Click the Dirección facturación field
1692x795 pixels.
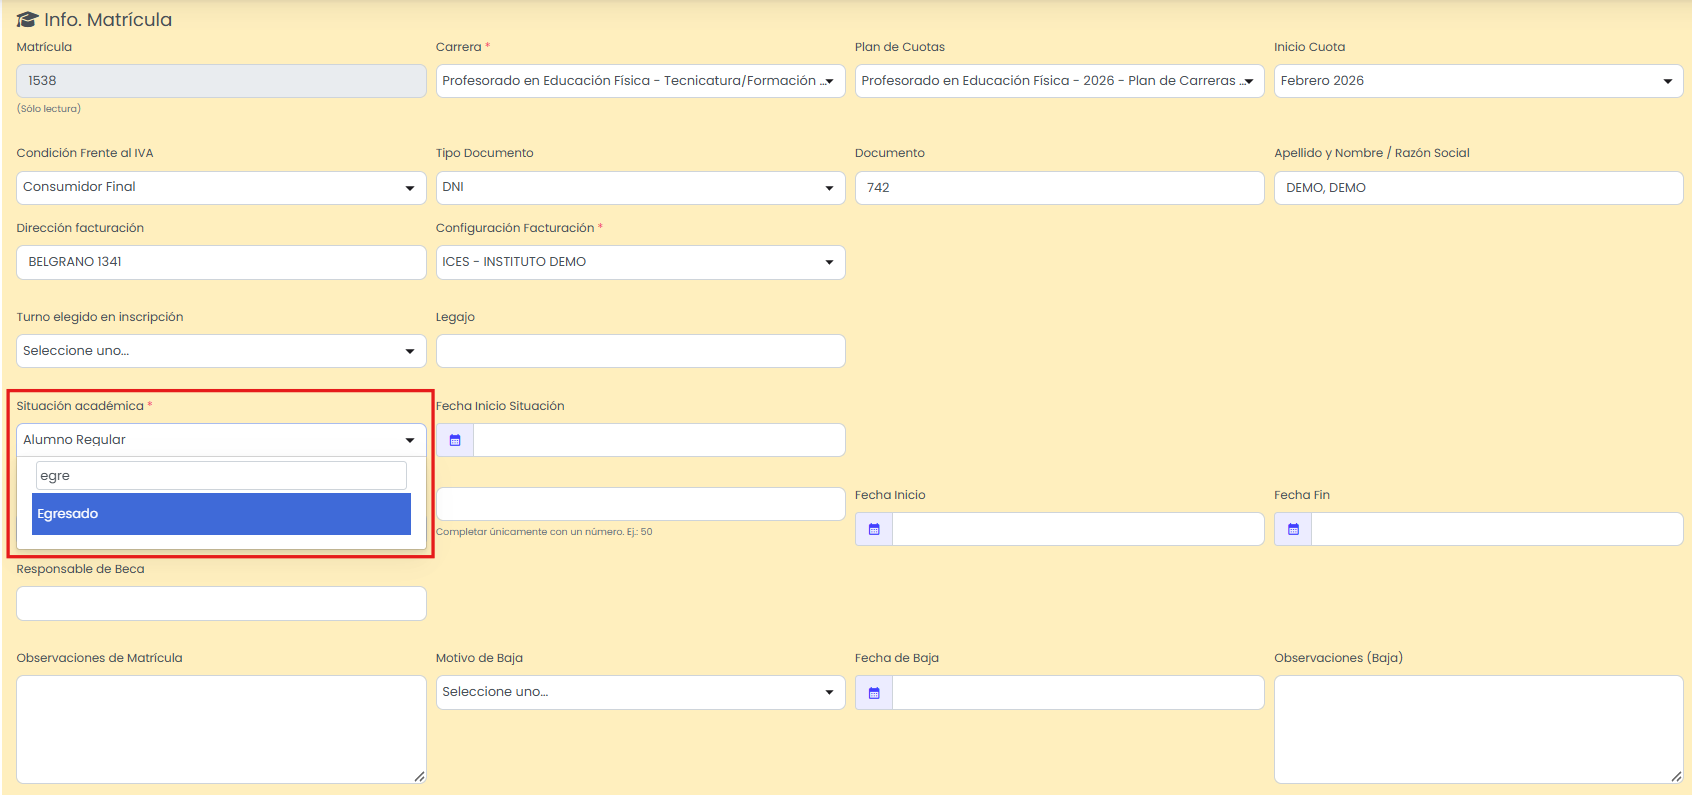[221, 262]
